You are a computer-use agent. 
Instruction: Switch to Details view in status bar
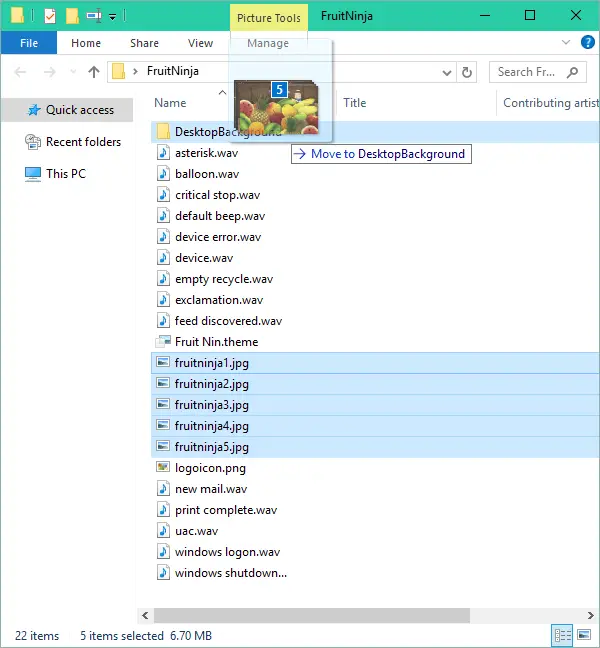562,635
